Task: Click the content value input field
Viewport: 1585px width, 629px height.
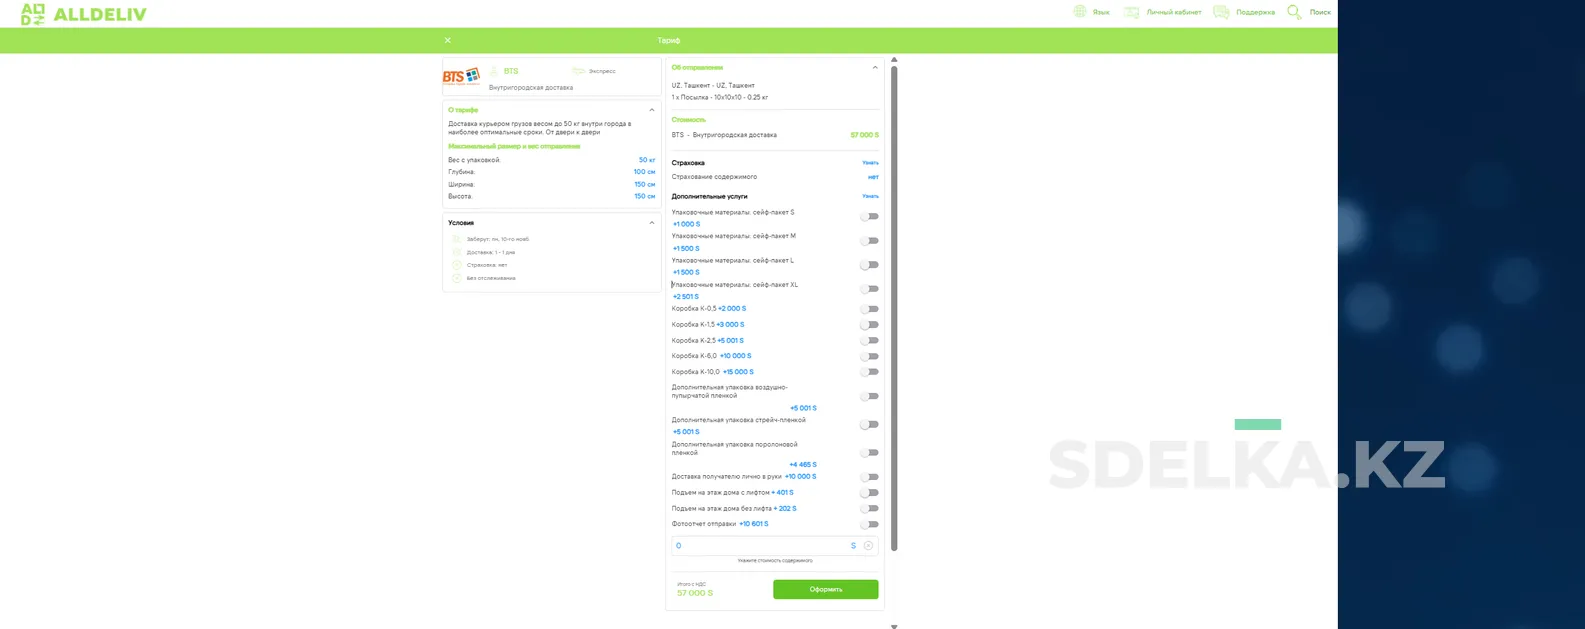Action: tap(760, 546)
